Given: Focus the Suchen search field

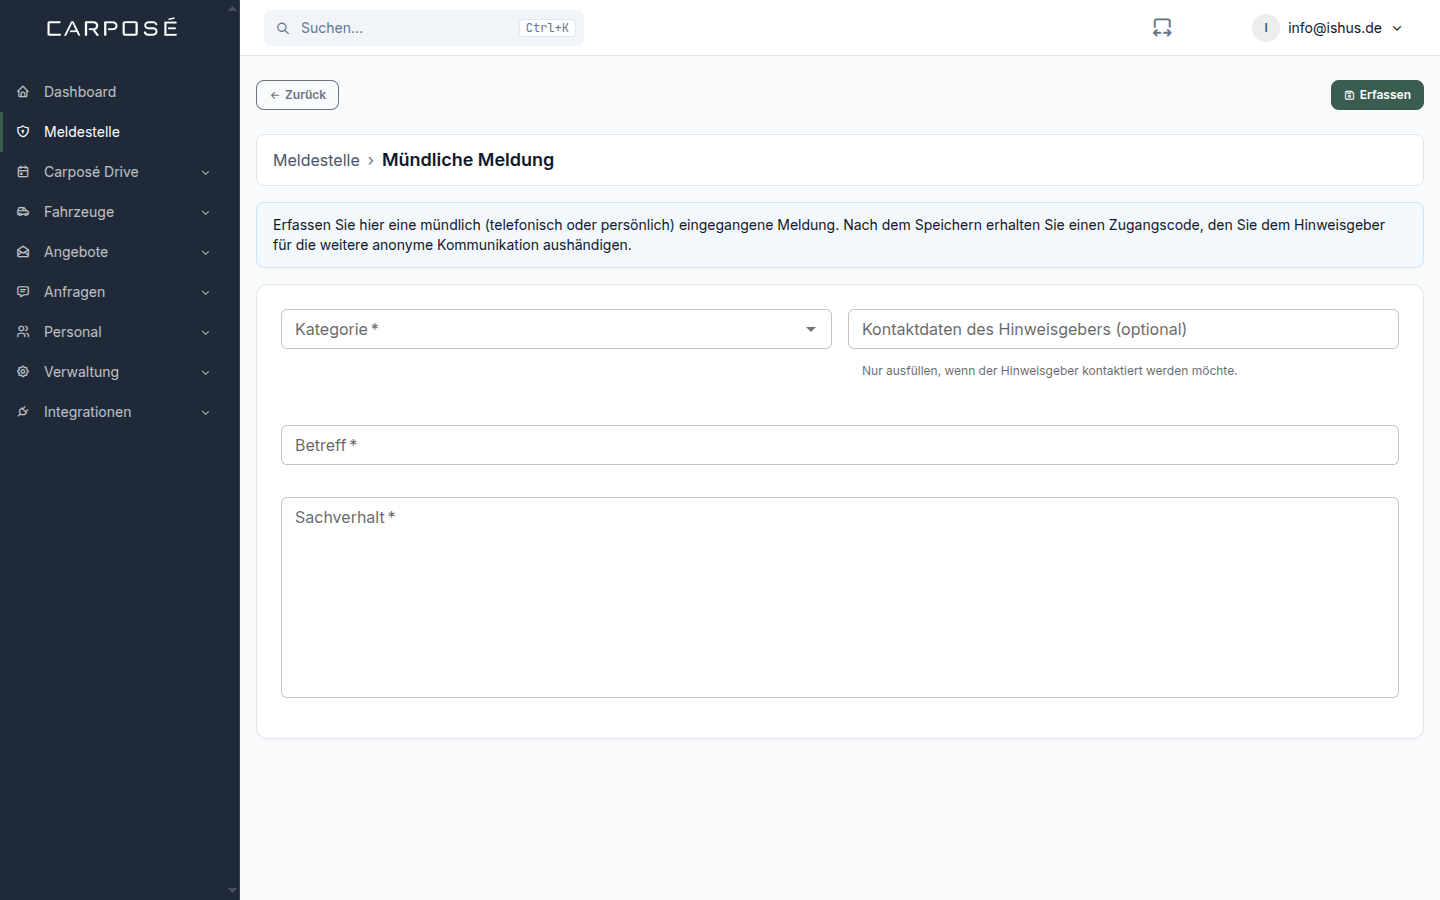Looking at the screenshot, I should pos(424,28).
